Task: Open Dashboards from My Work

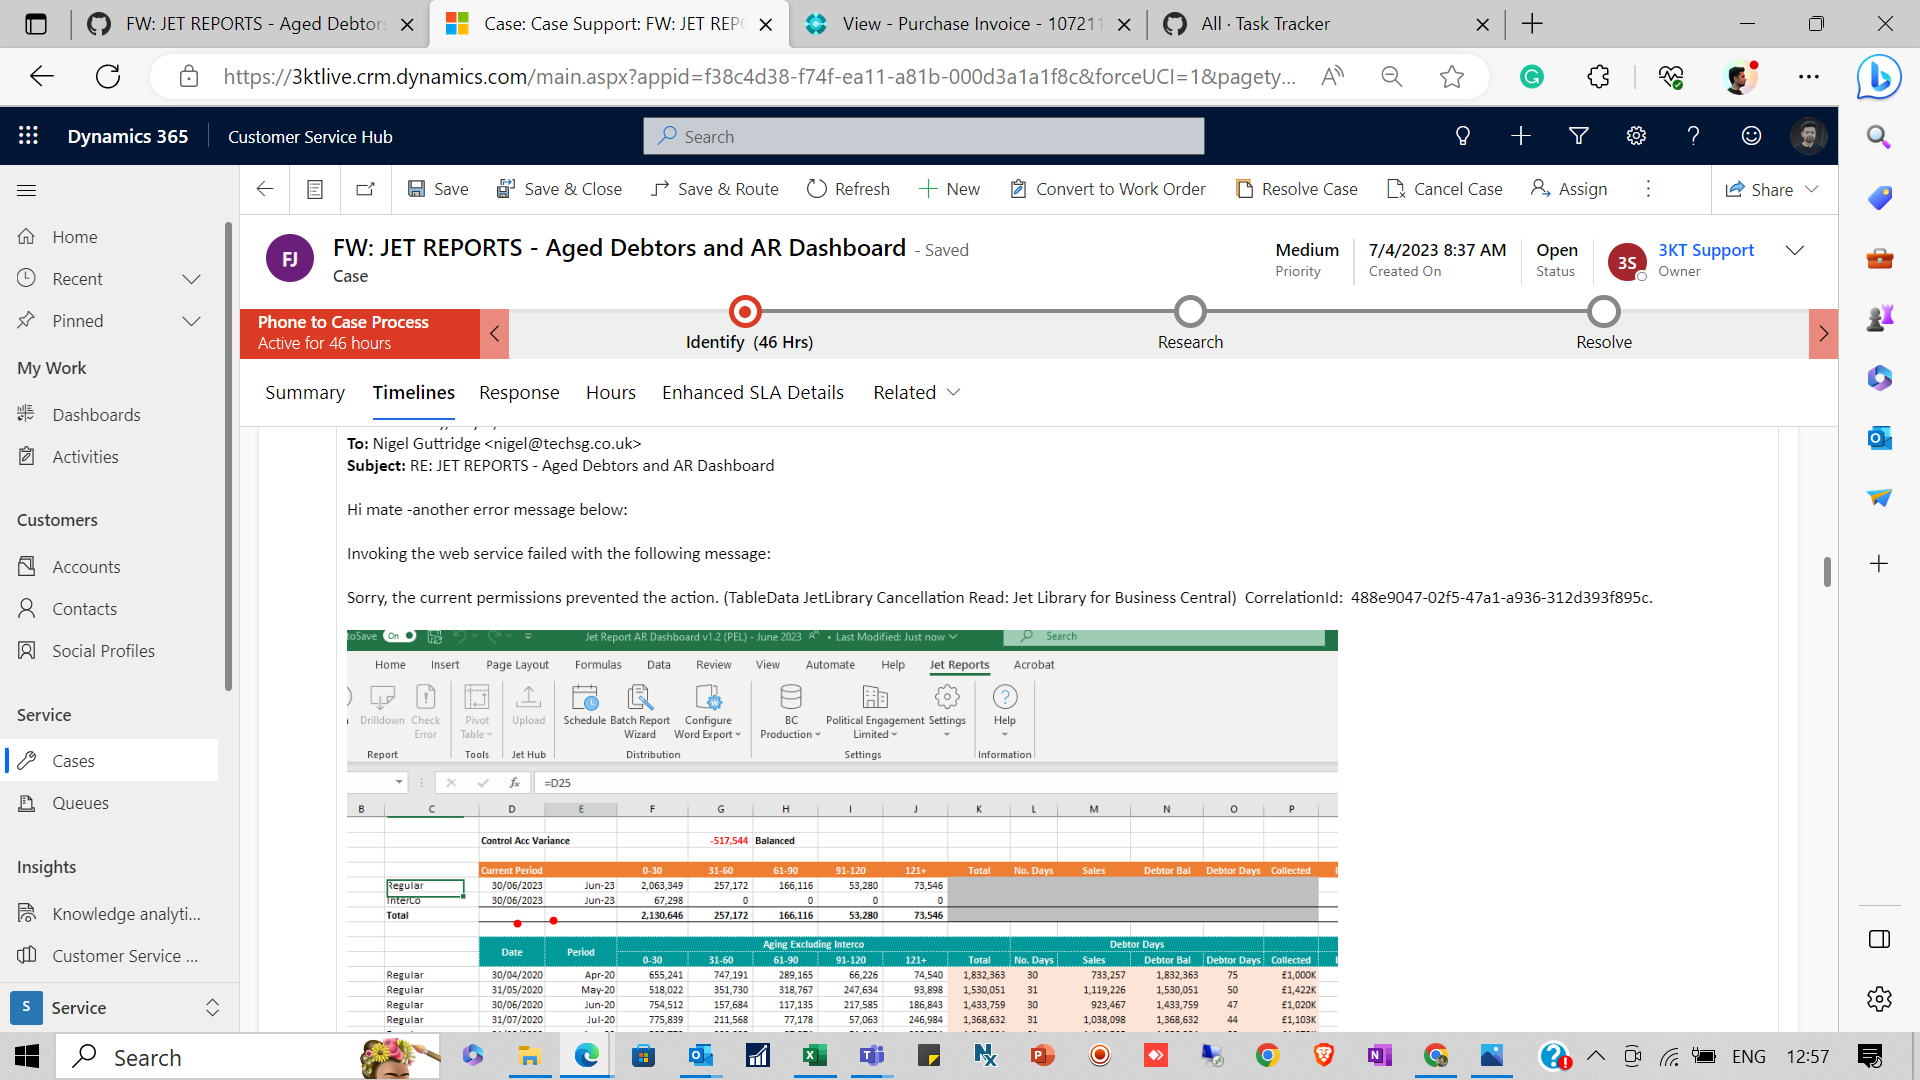Action: point(96,414)
